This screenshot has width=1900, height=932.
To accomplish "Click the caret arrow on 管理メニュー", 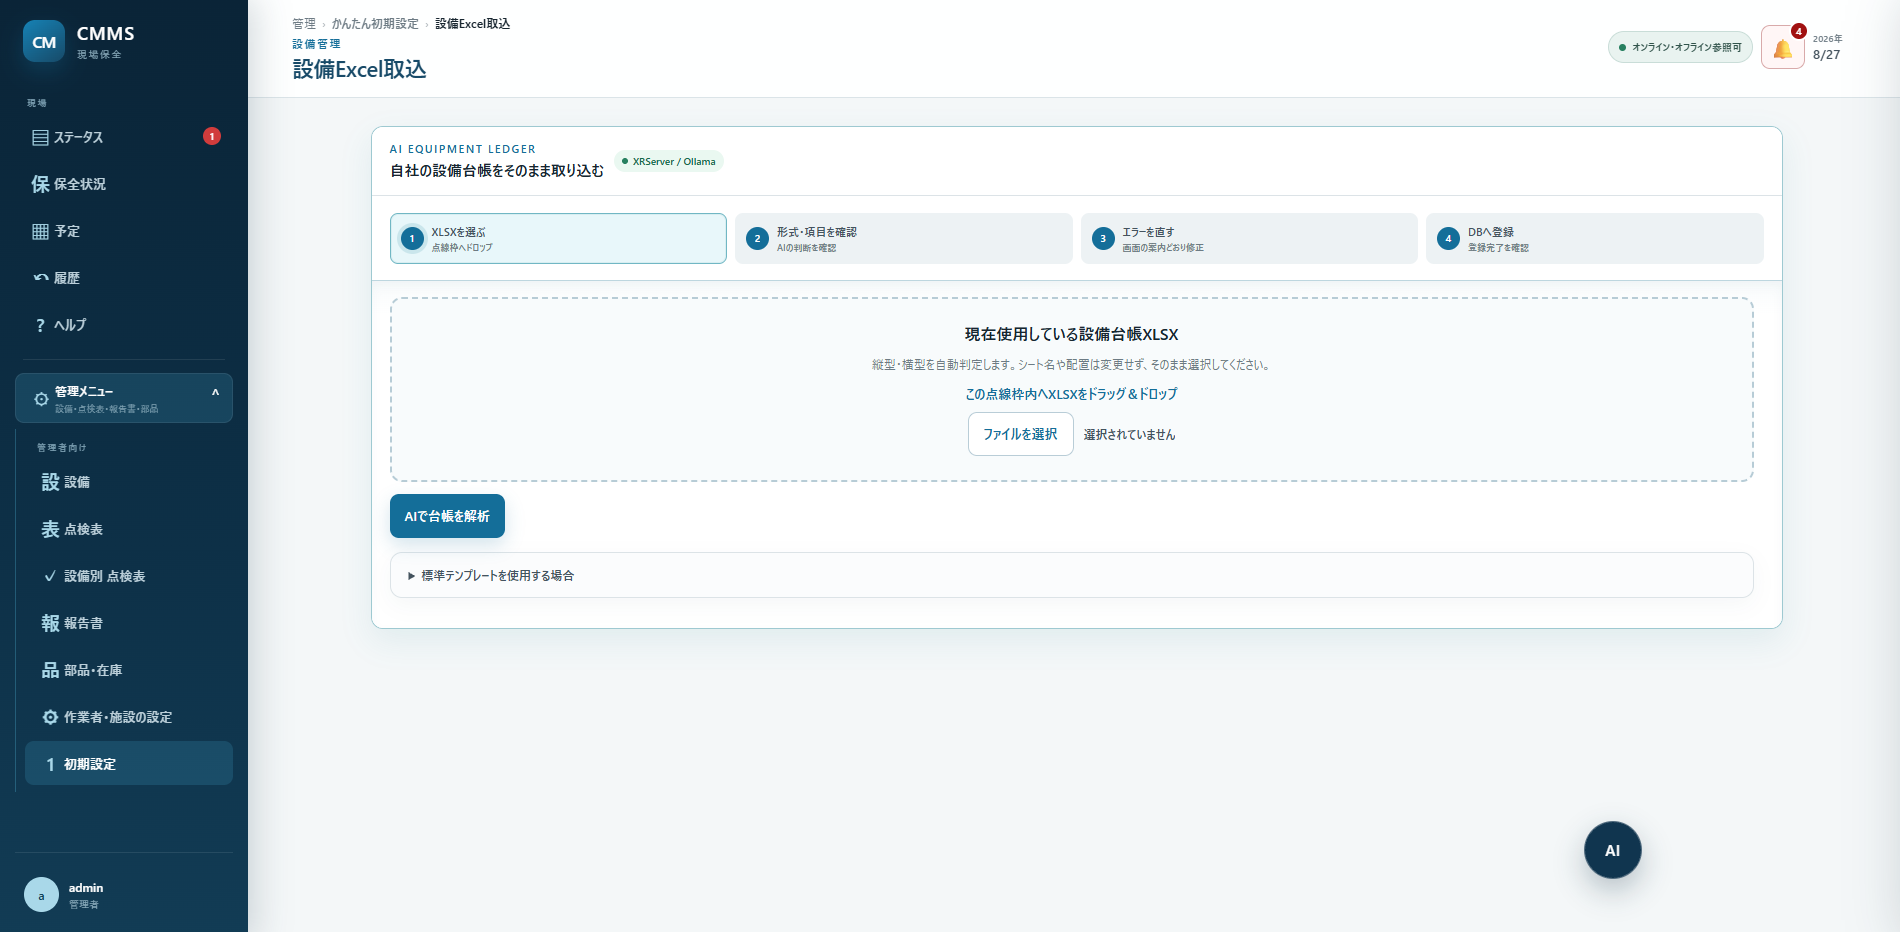I will point(215,392).
